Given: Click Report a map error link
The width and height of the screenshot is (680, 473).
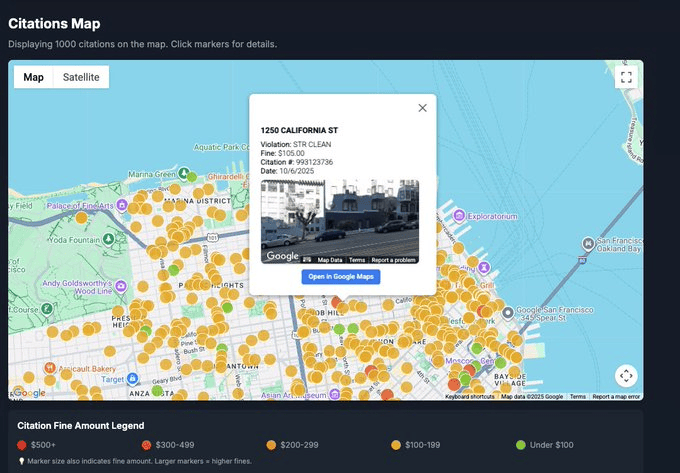Looking at the screenshot, I should [616, 397].
